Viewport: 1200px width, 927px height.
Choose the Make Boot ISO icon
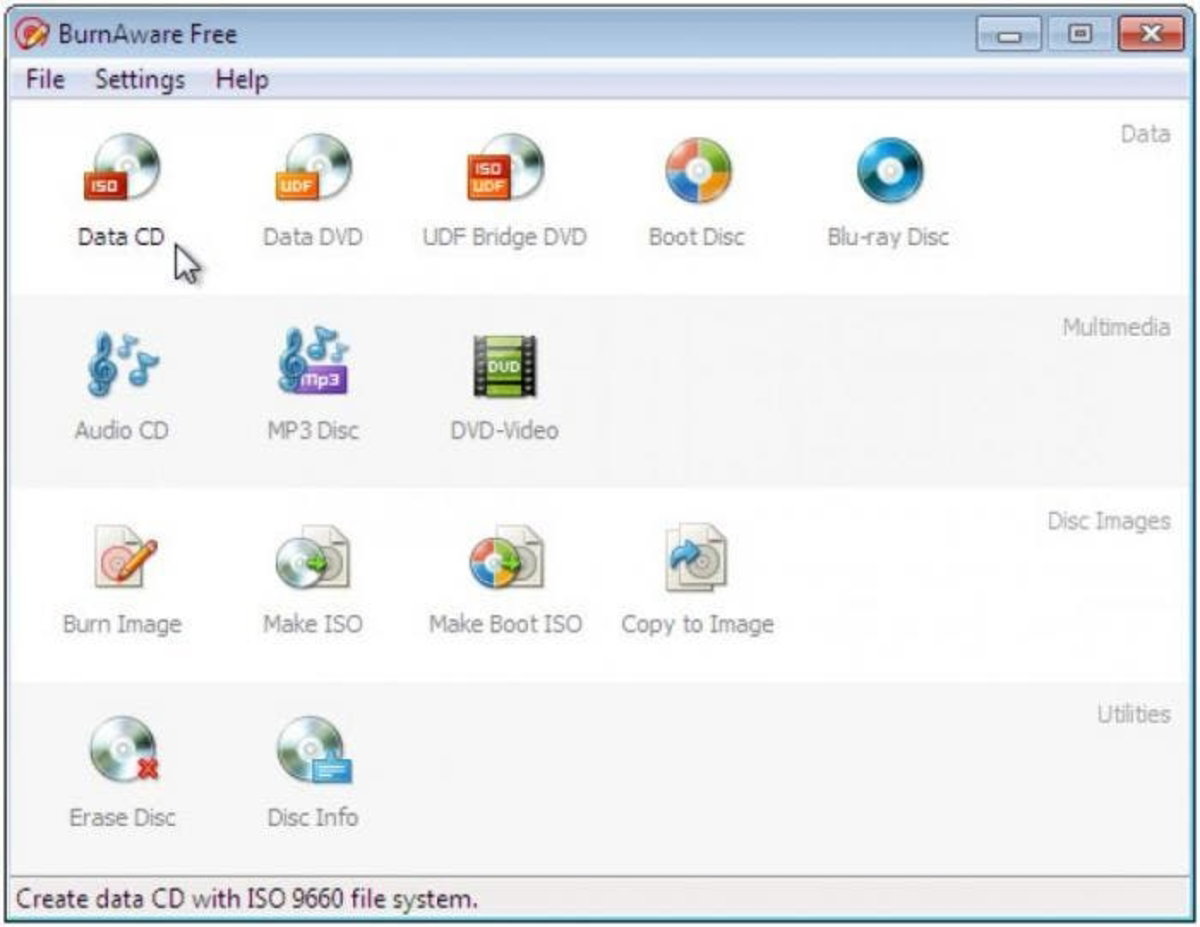coord(505,557)
